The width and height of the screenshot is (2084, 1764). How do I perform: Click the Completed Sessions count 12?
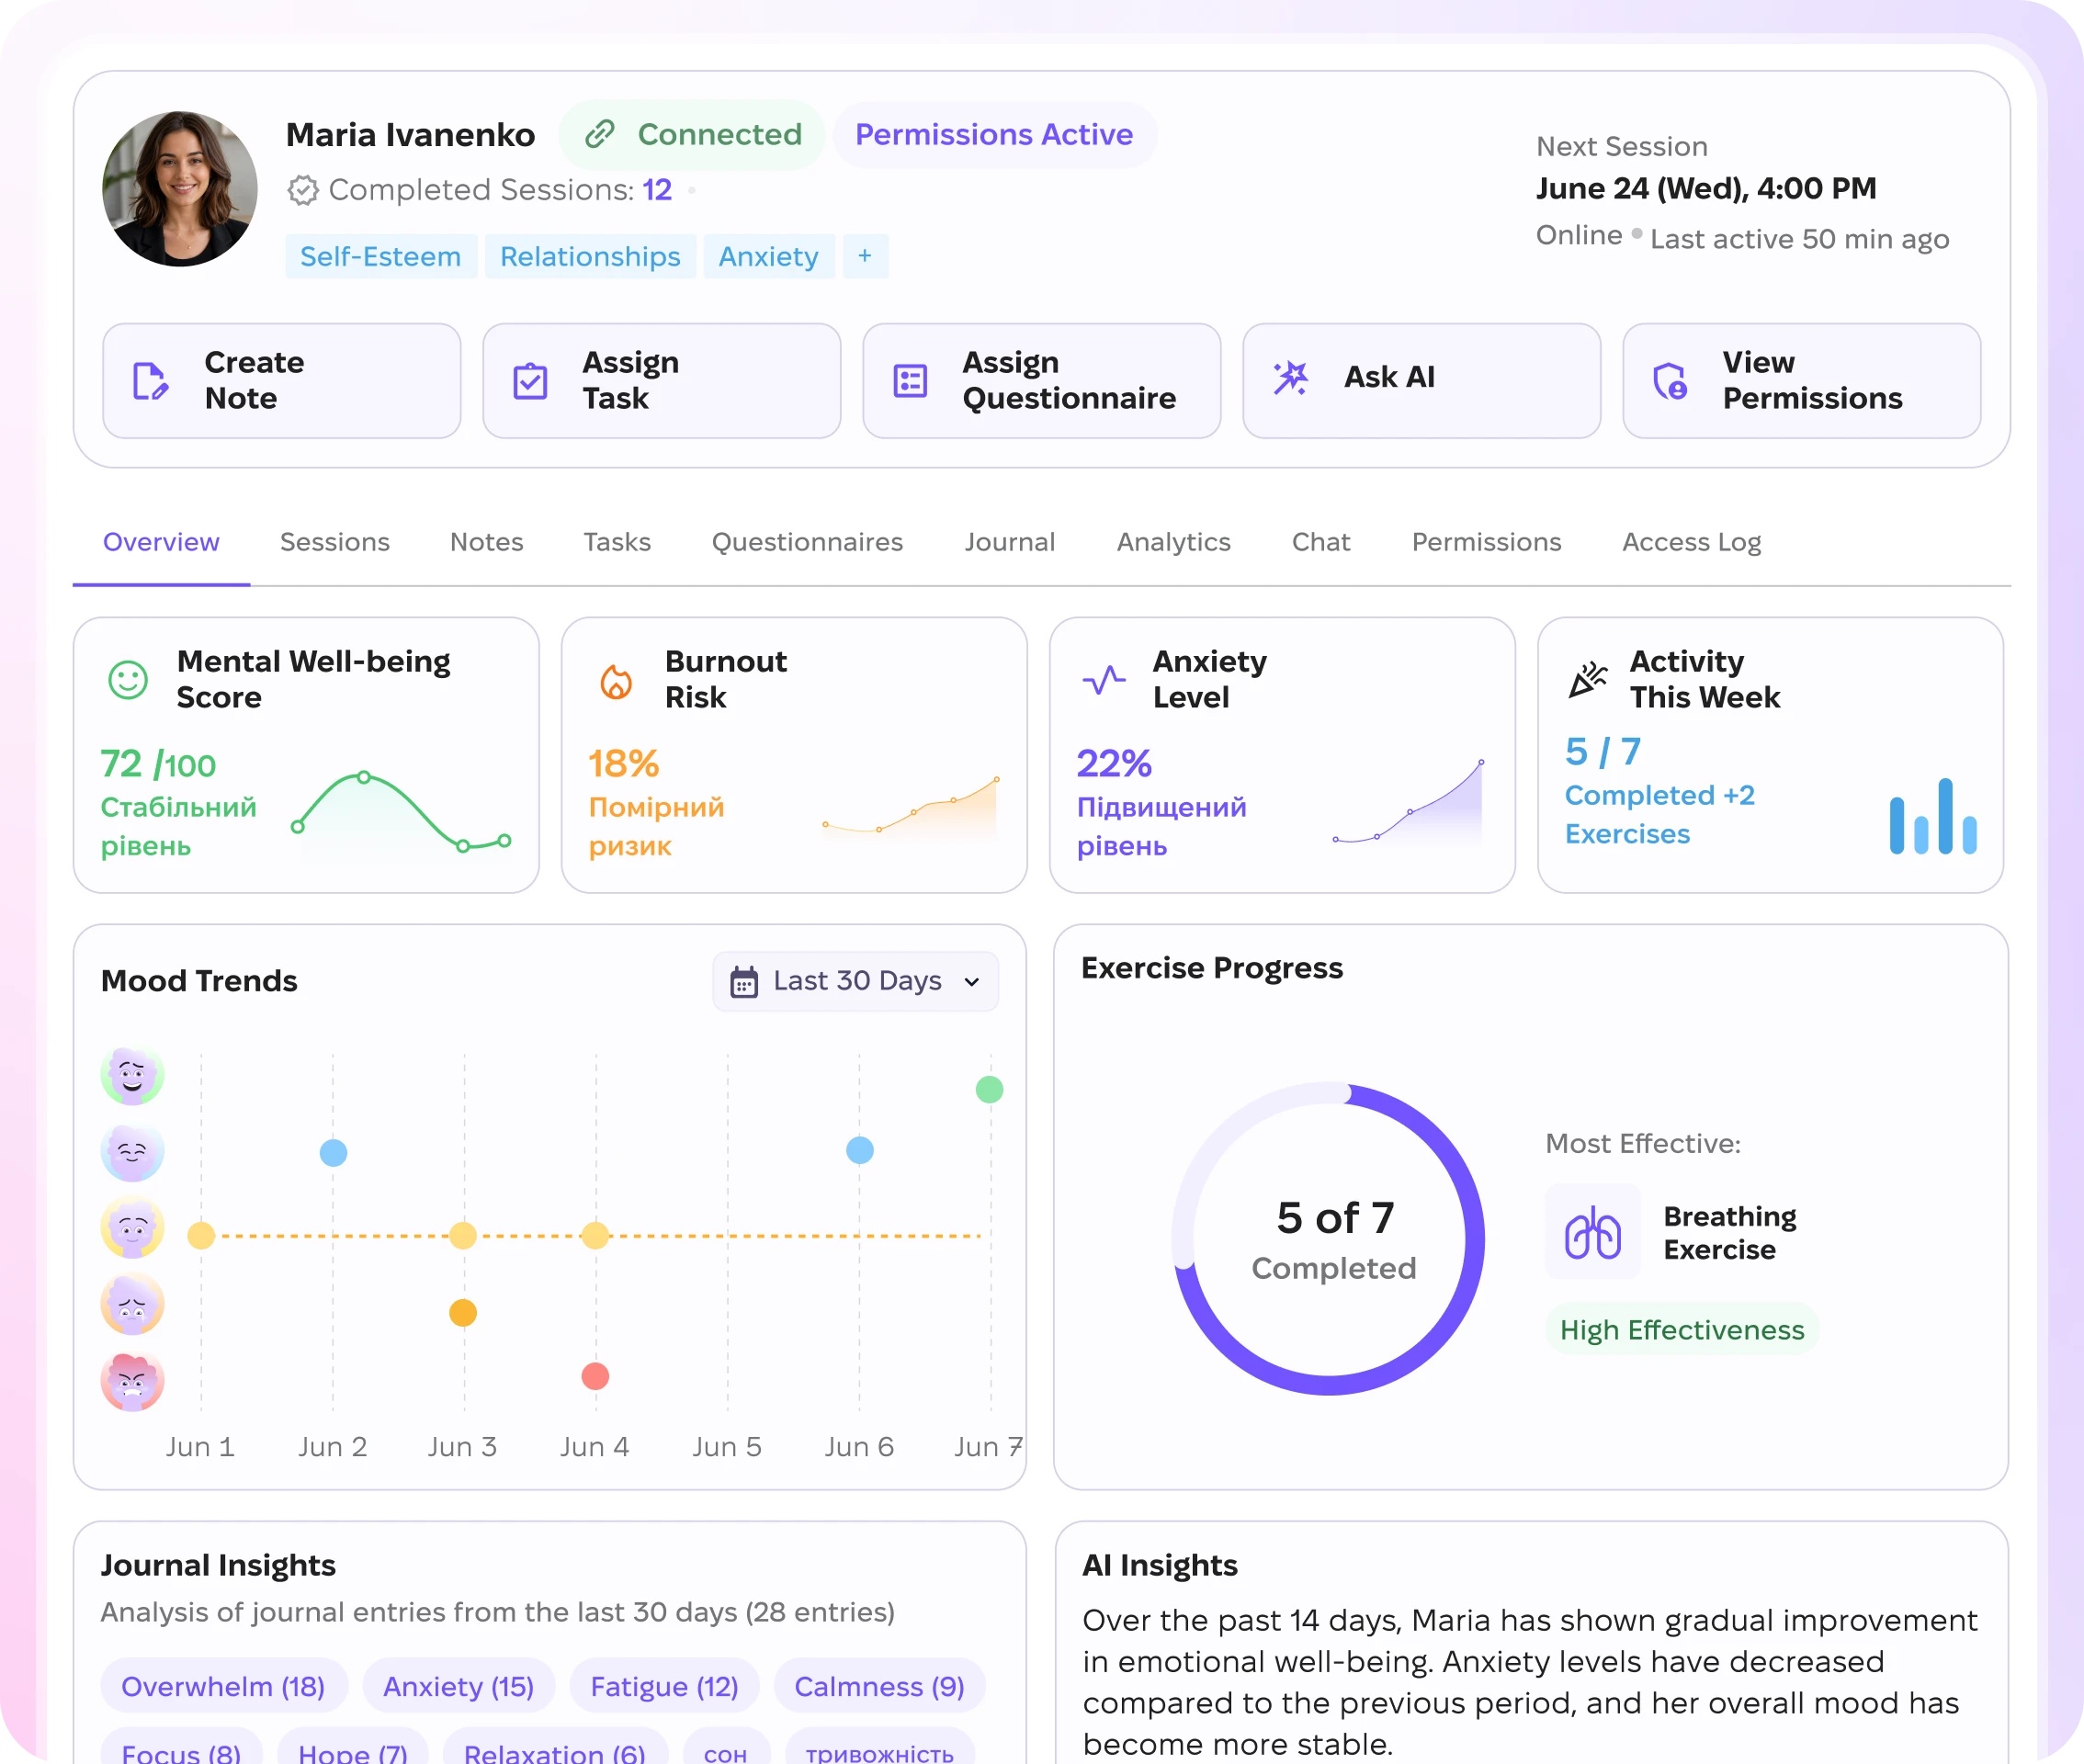(657, 190)
